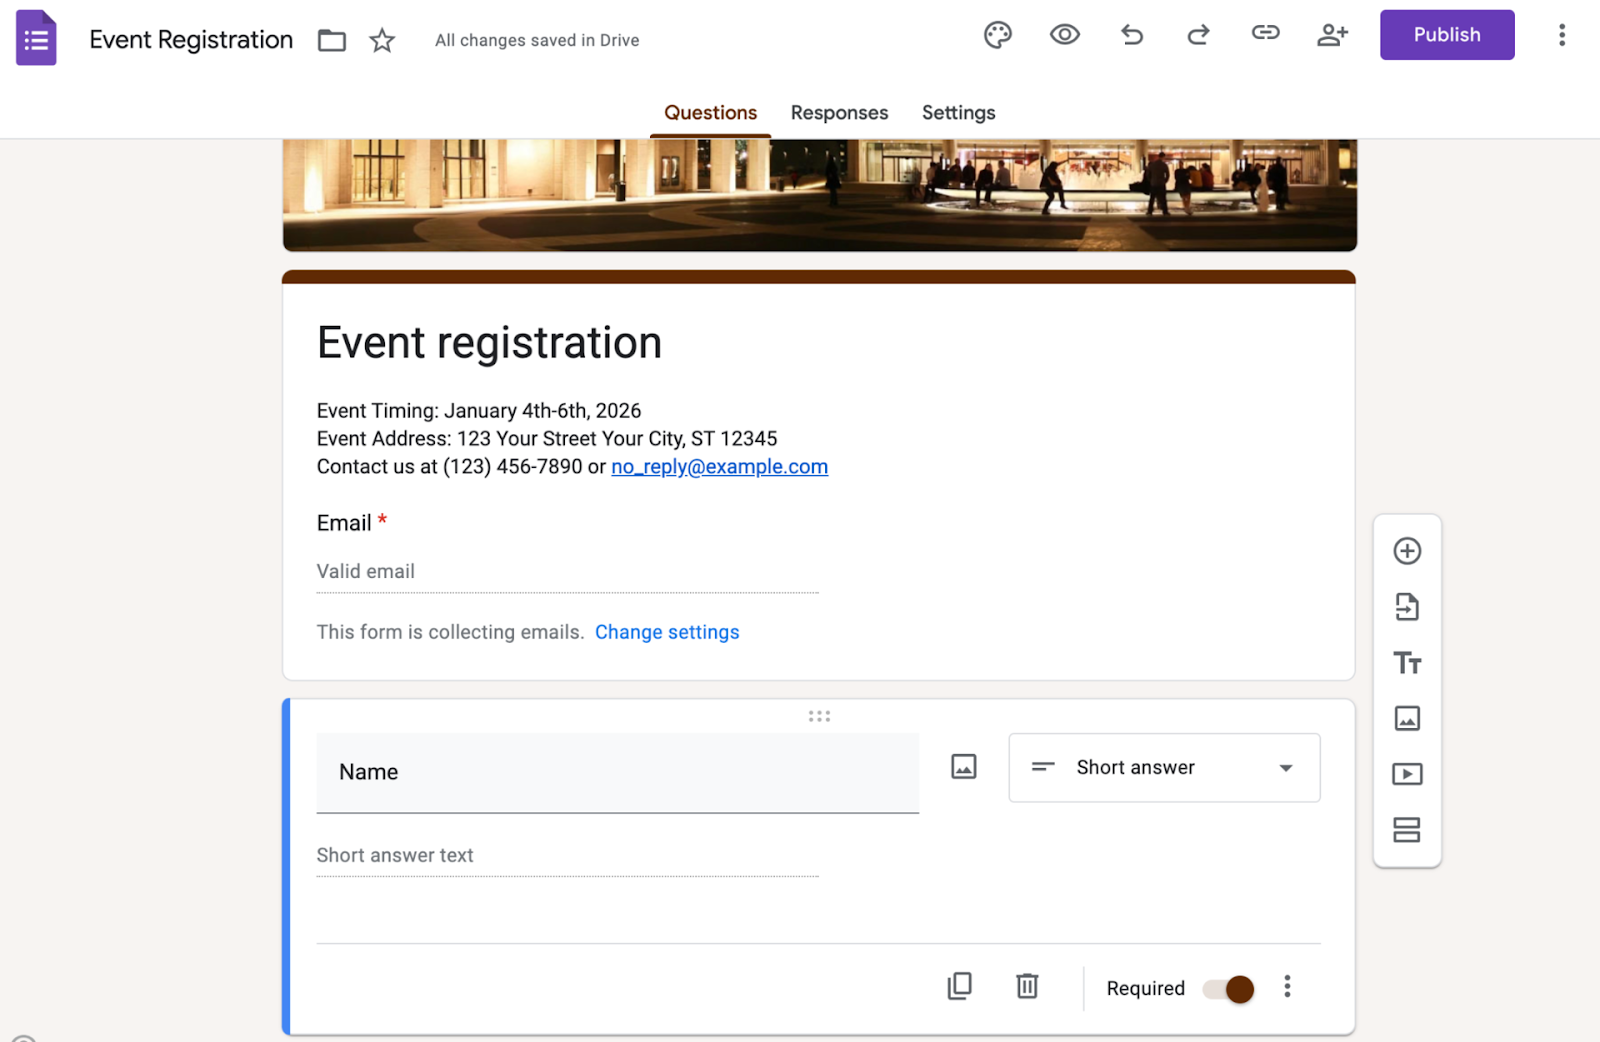Open the add collaborators icon
The image size is (1600, 1042).
coord(1332,36)
